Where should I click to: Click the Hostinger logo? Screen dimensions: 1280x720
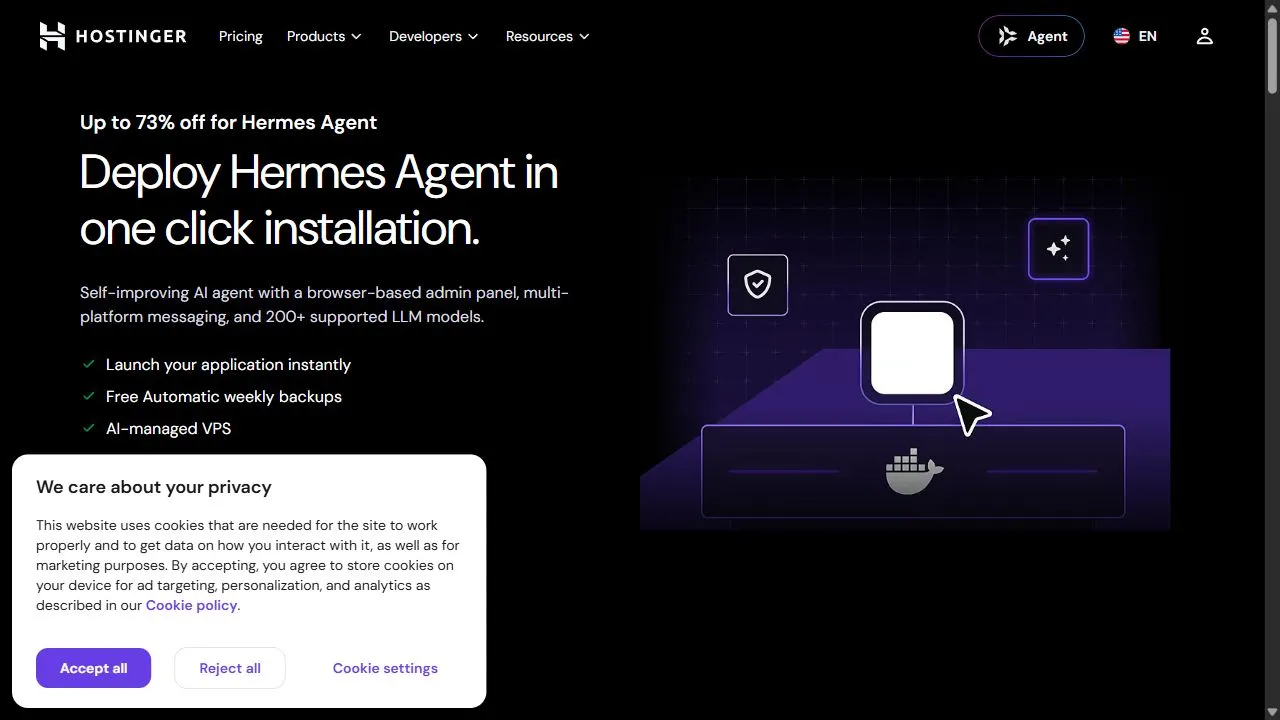point(113,36)
